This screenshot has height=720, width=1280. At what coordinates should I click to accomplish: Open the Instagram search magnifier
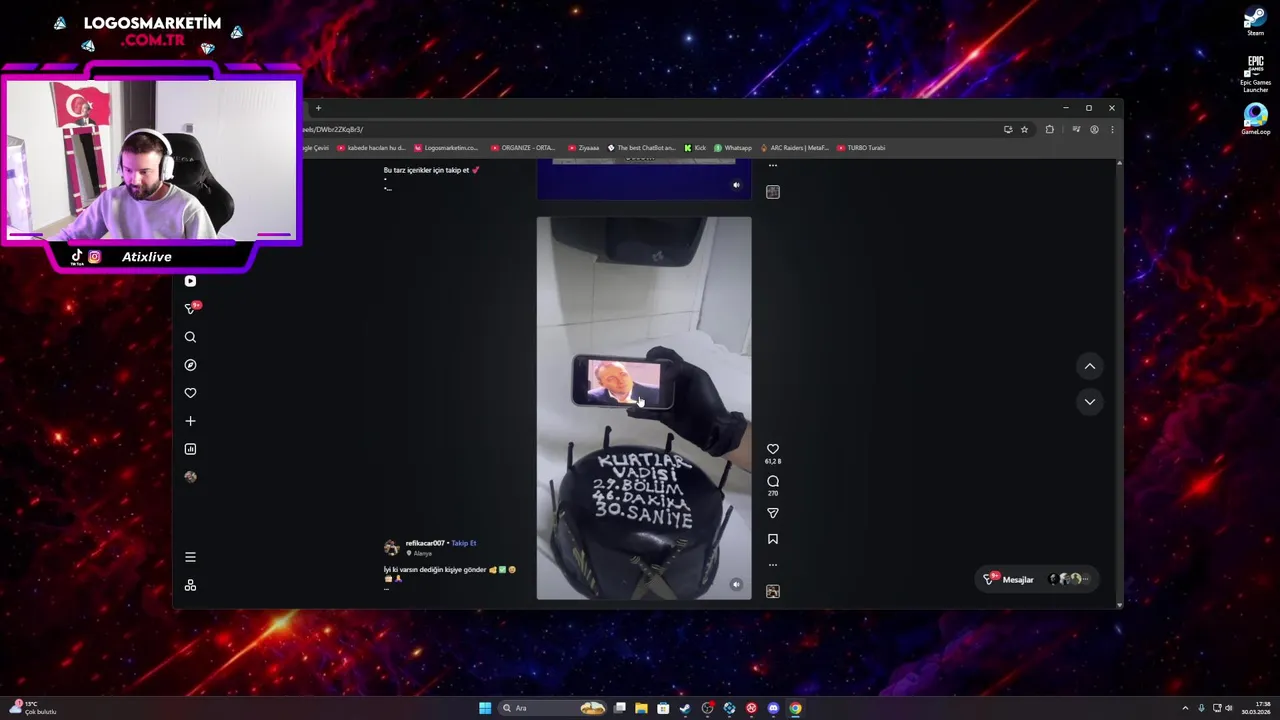(190, 337)
